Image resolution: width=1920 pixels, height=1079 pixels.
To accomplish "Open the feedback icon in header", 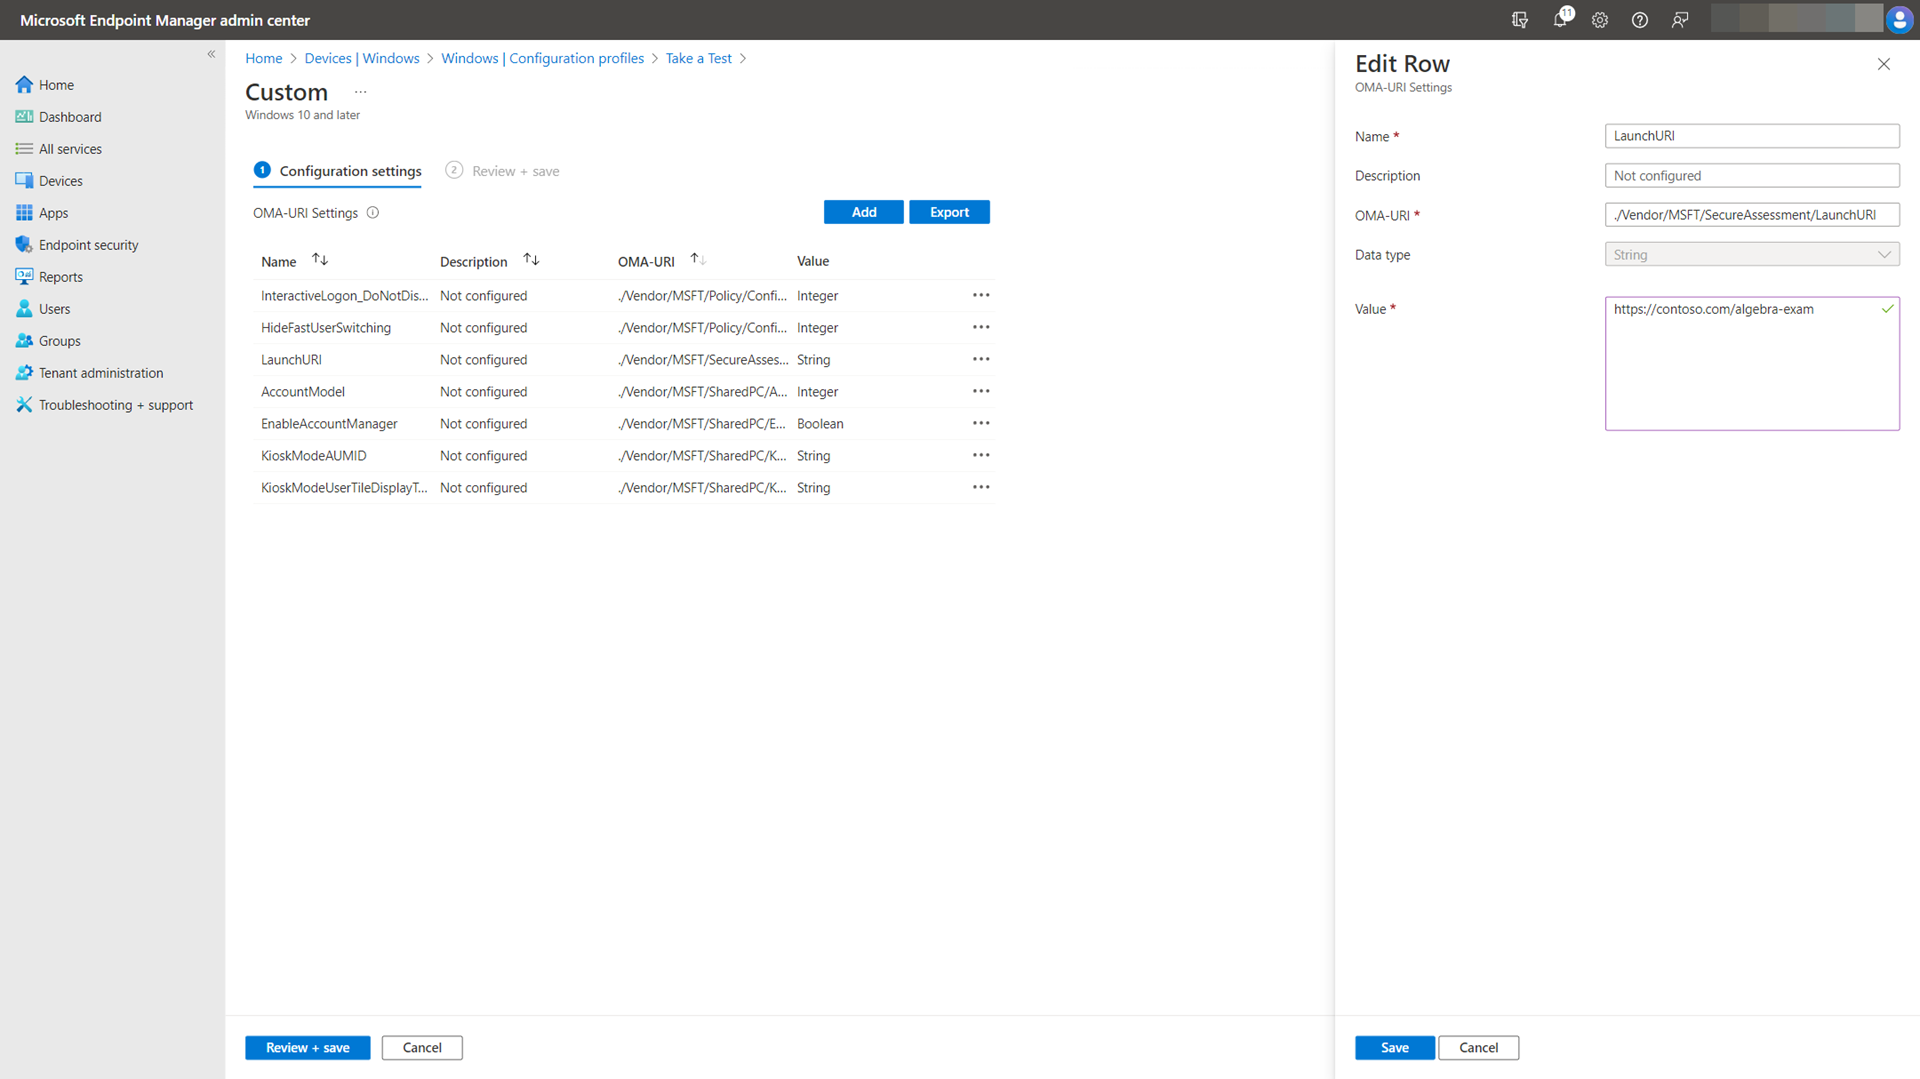I will point(1680,20).
